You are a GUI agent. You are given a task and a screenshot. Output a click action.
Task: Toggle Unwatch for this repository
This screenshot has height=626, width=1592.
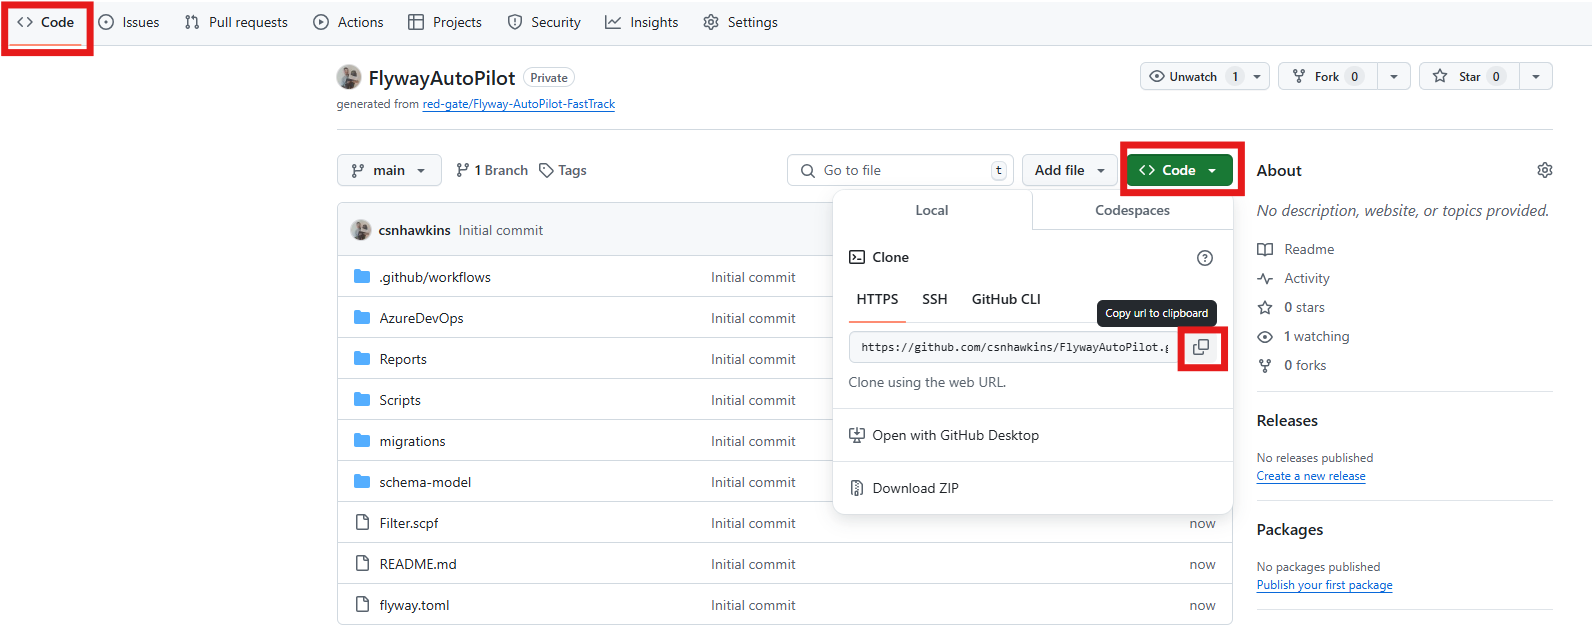1193,76
